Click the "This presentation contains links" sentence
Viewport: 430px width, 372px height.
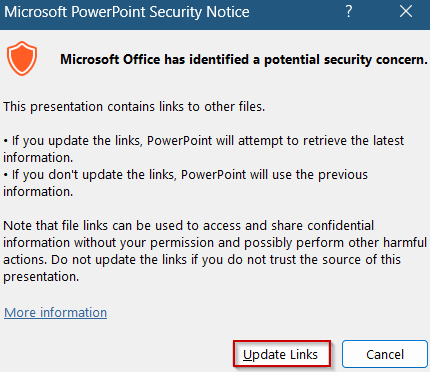[x=134, y=107]
